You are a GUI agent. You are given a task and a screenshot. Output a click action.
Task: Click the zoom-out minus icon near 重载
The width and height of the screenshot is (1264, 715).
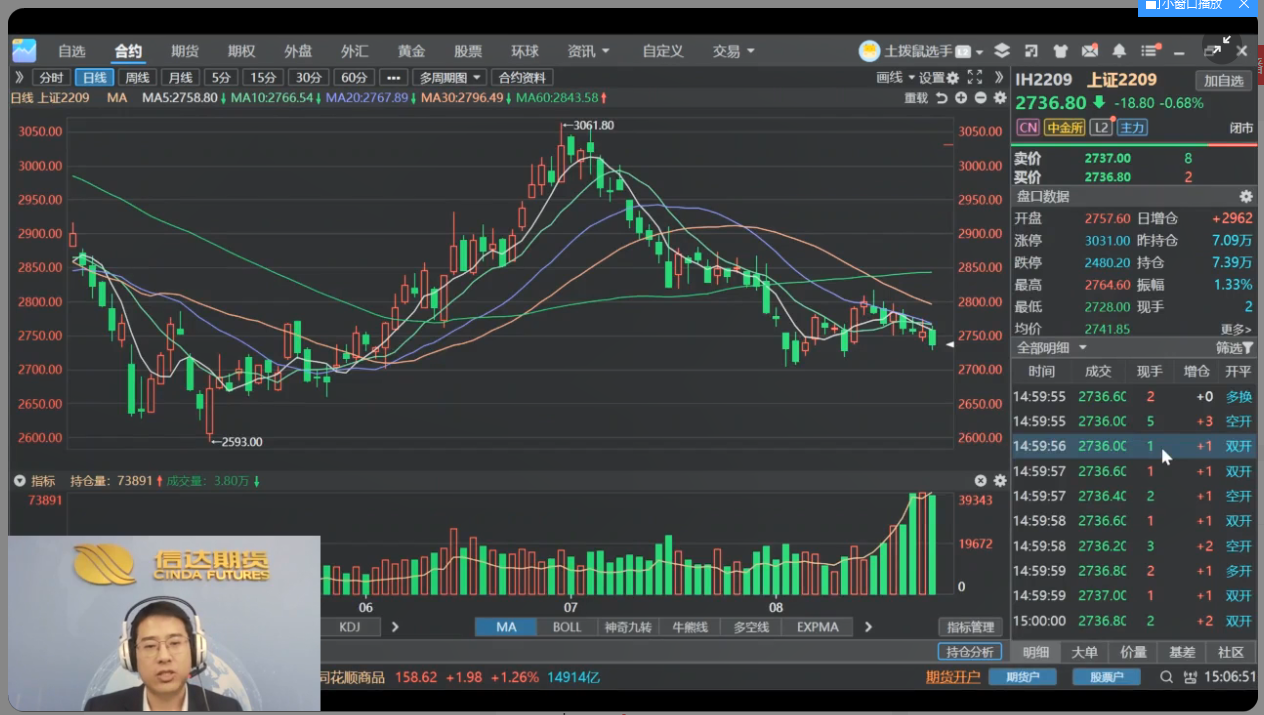980,98
